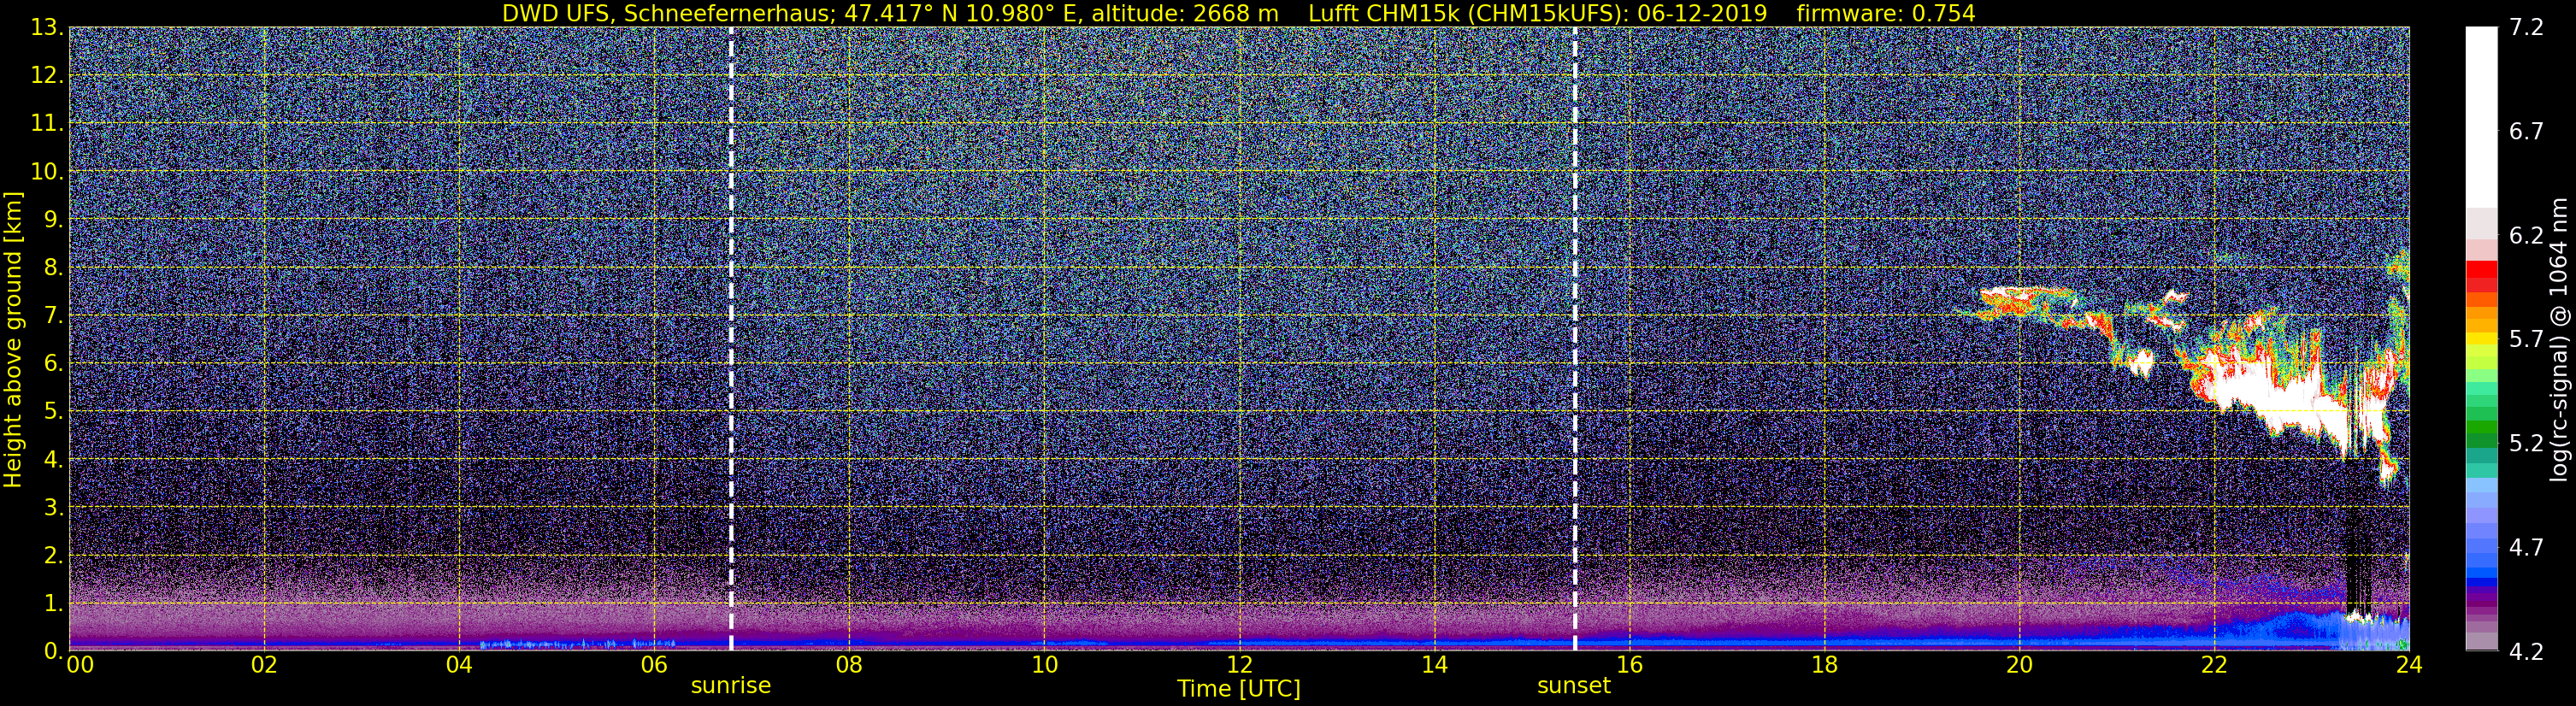Click the time axis tick label 12

(x=1239, y=666)
